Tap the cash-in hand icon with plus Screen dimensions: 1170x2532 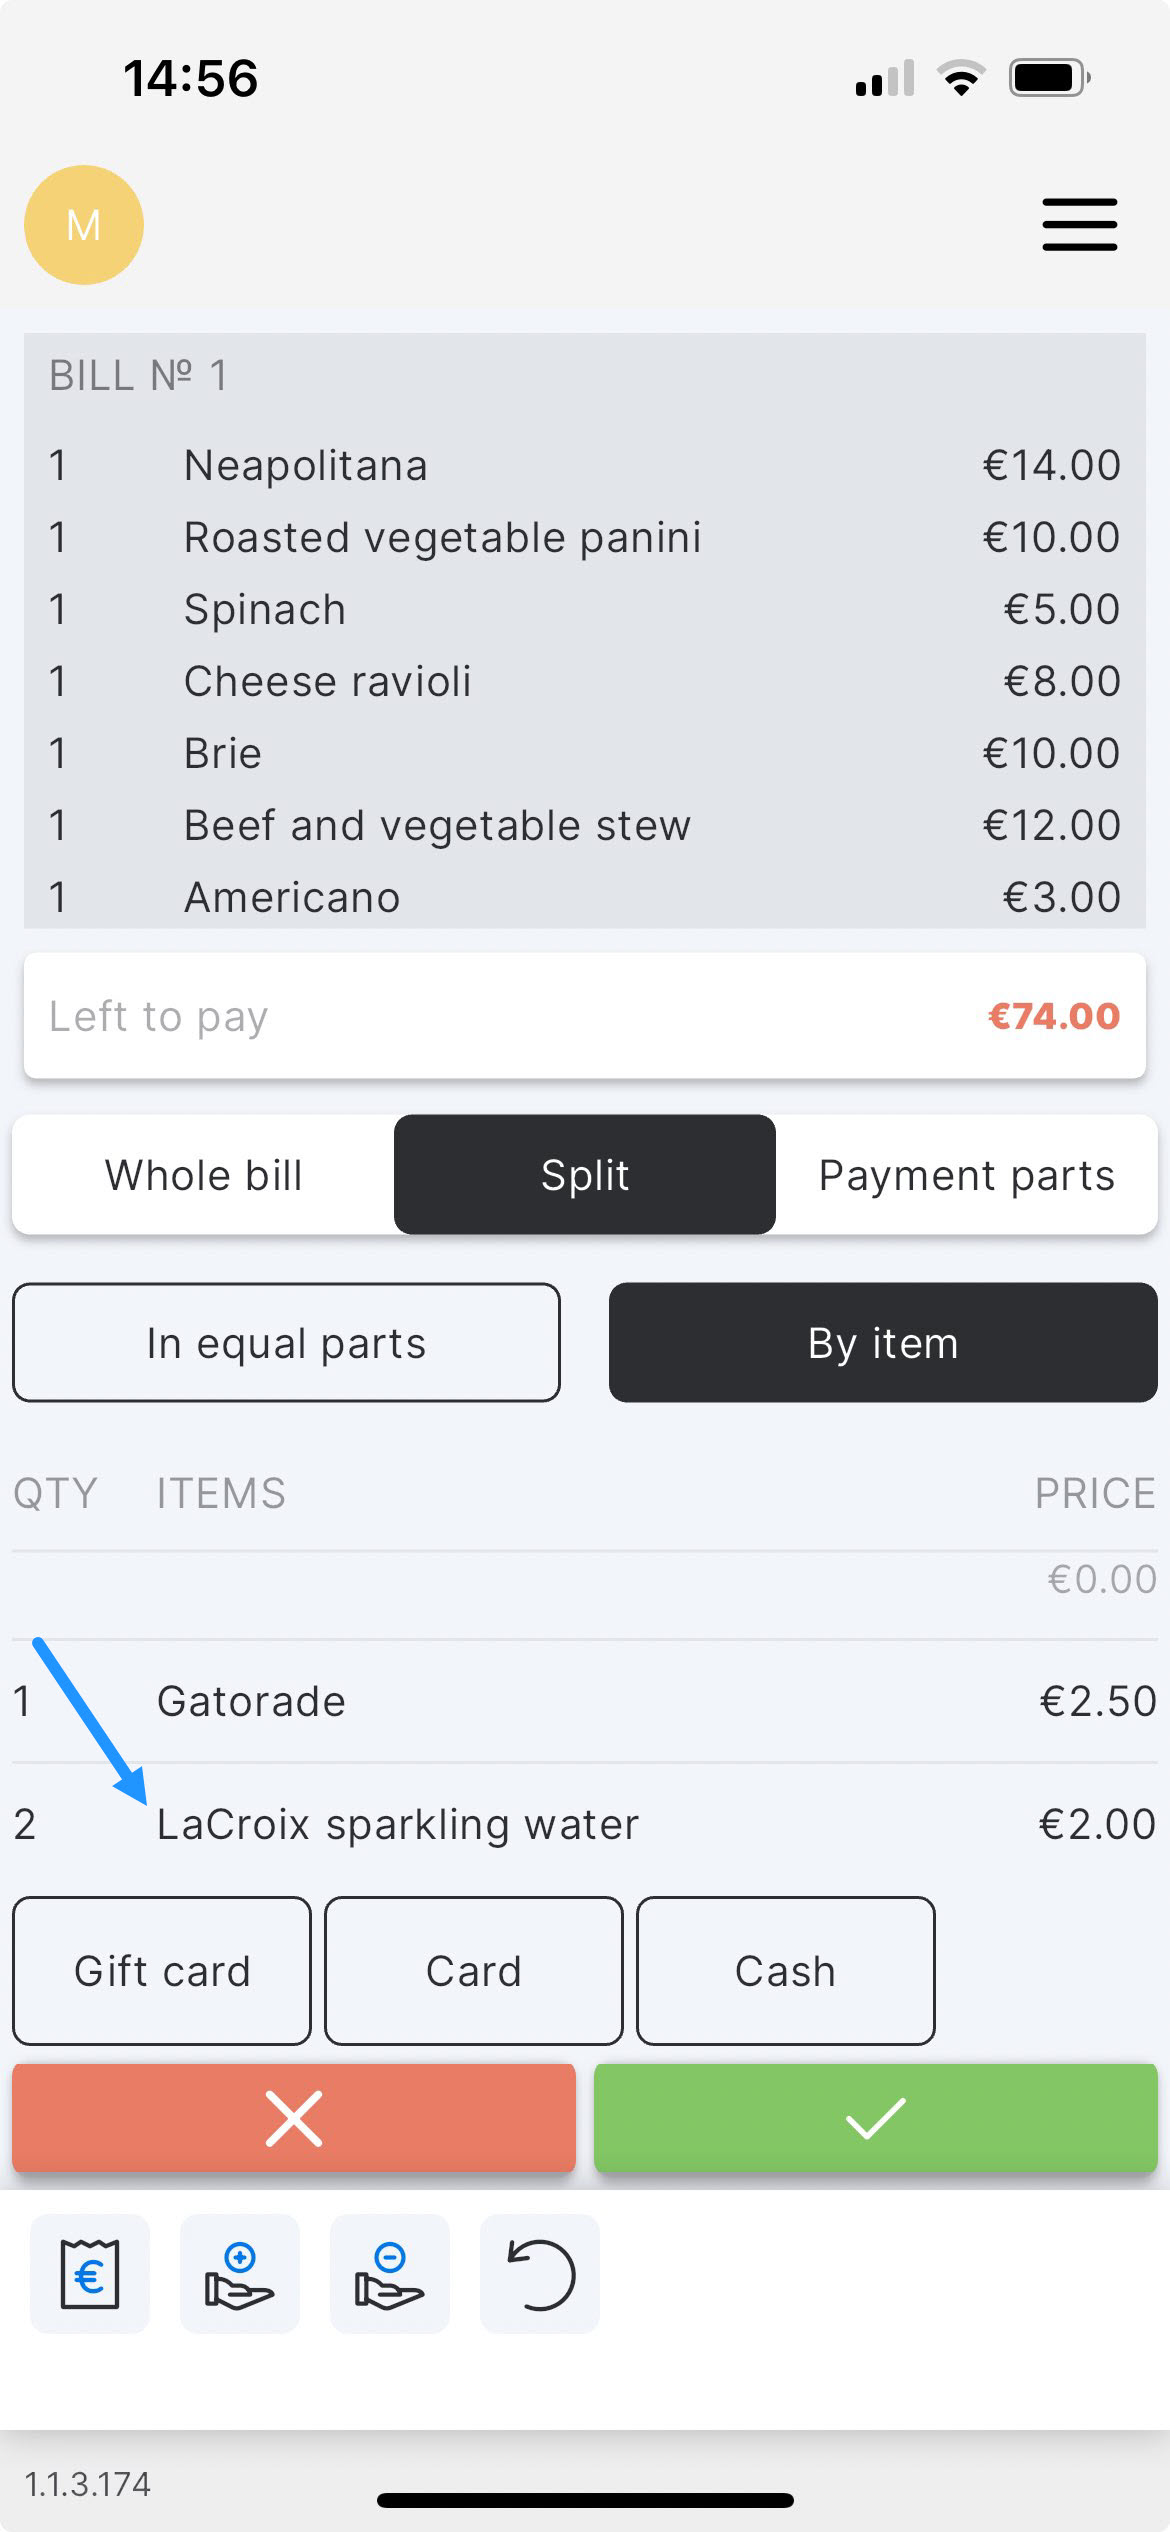point(240,2274)
